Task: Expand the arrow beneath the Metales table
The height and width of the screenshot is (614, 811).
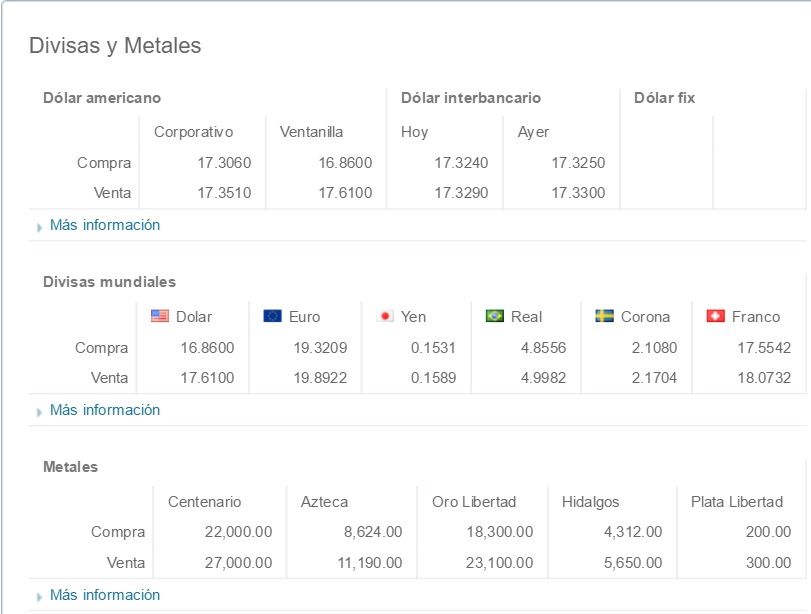Action: (40, 595)
